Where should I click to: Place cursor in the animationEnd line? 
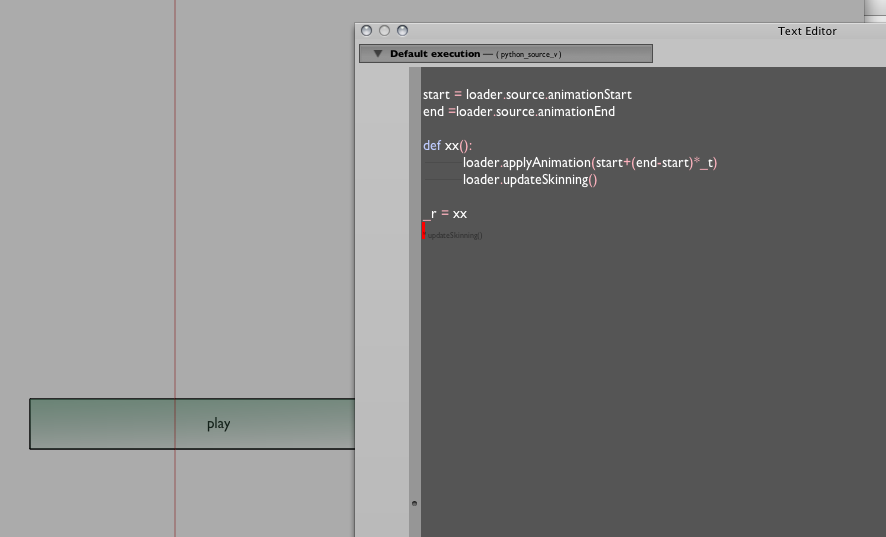pyautogui.click(x=519, y=112)
